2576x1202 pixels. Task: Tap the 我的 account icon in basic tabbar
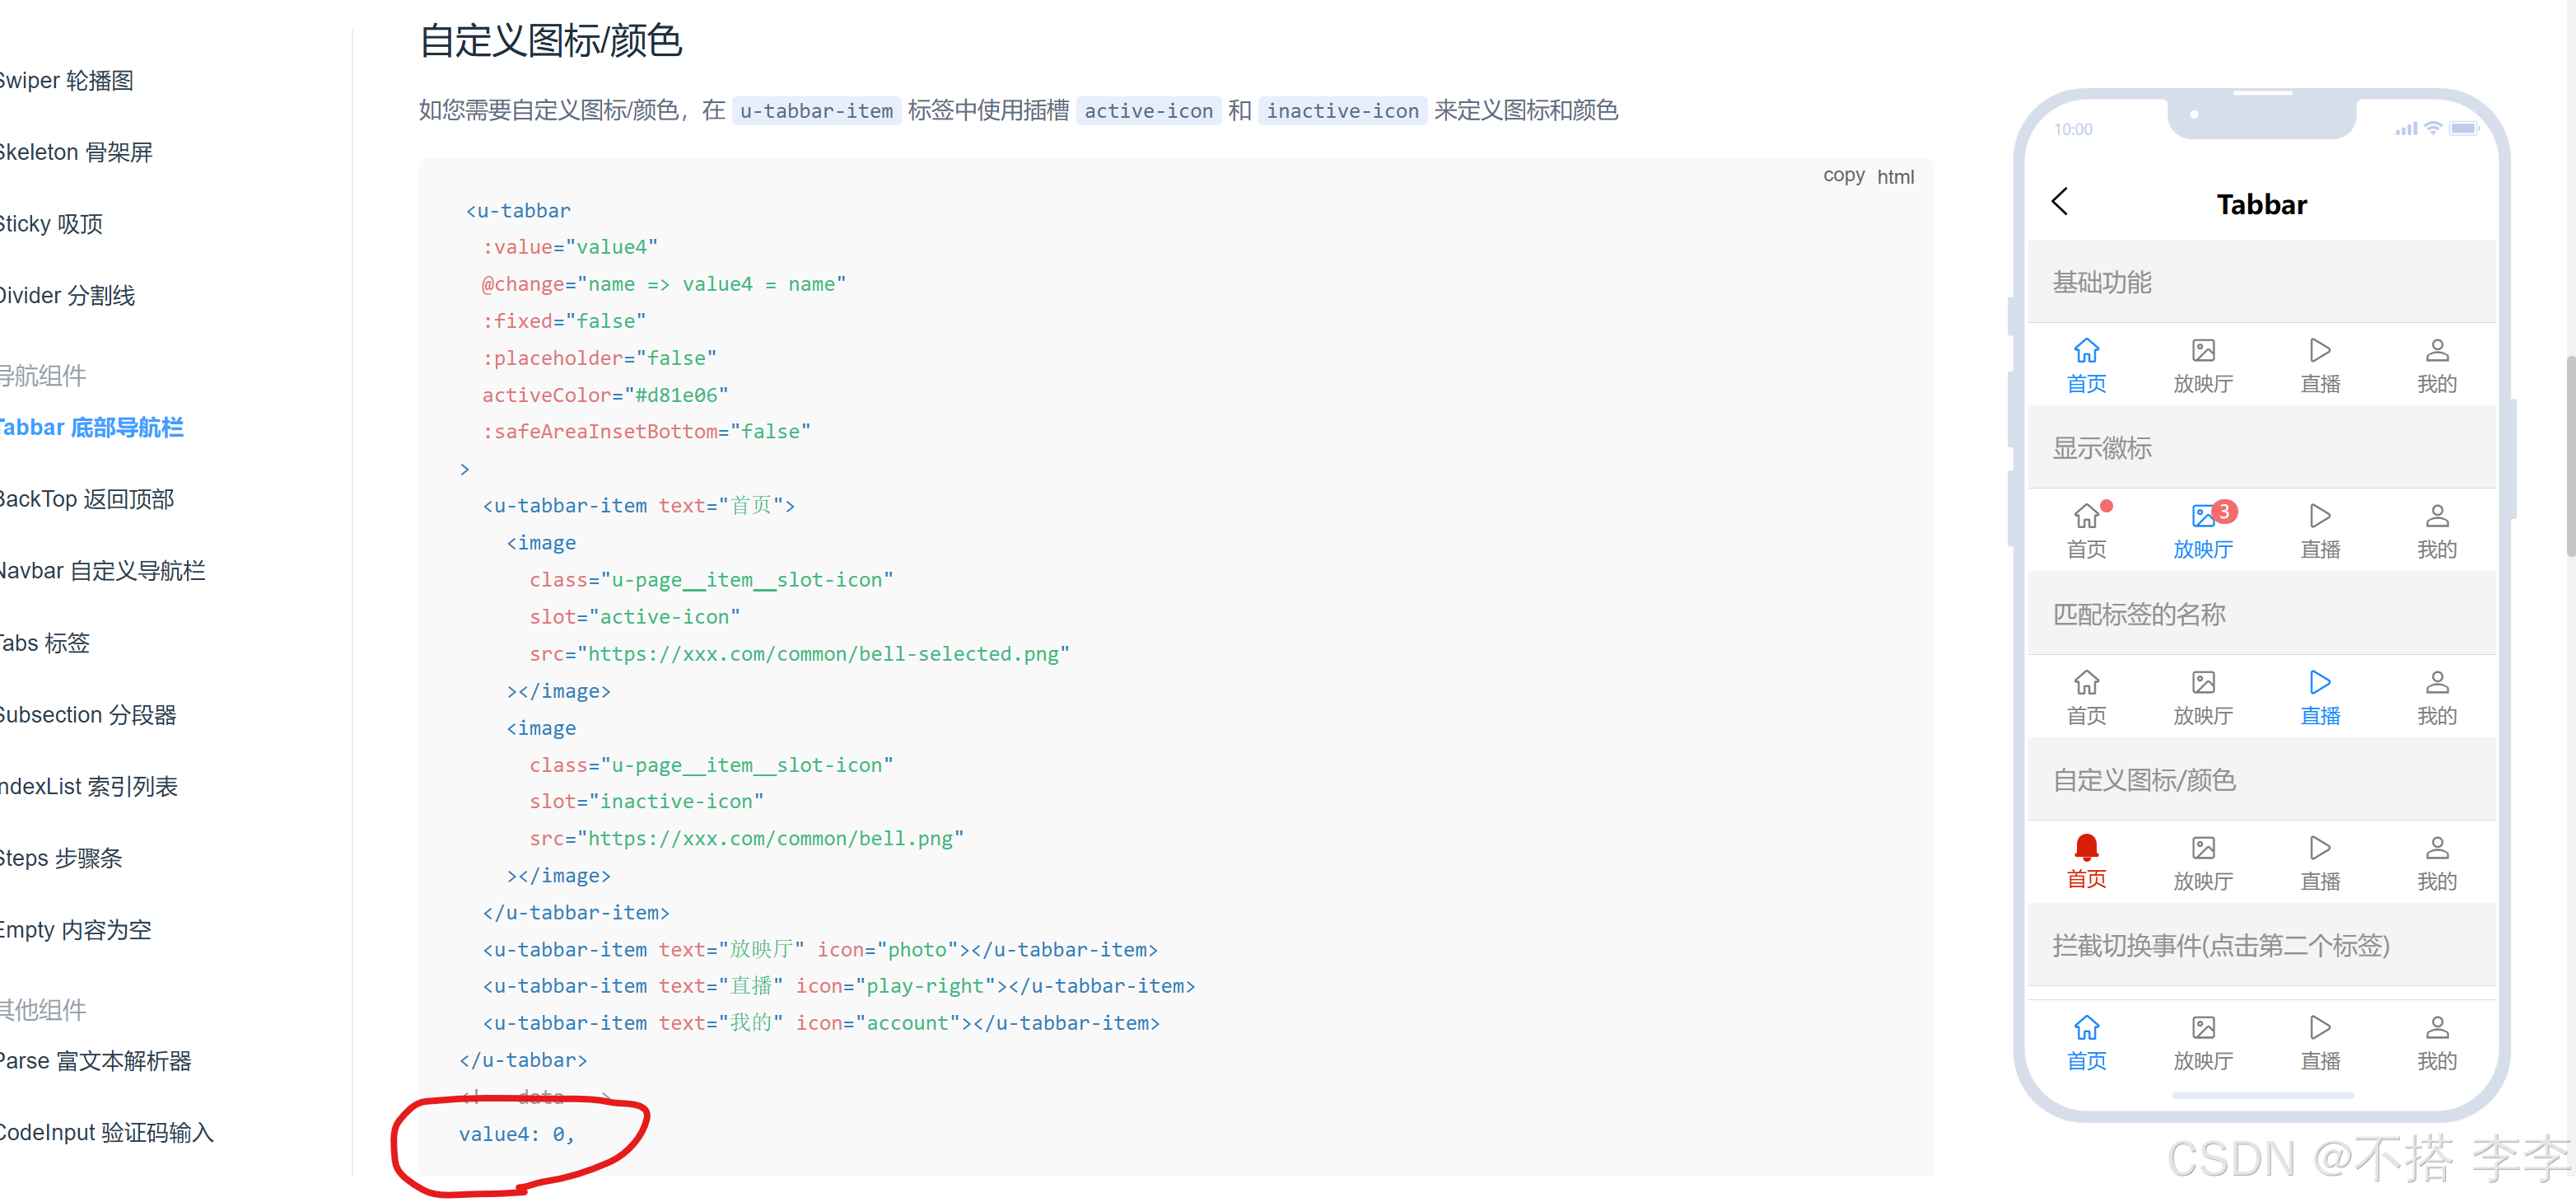click(2437, 352)
